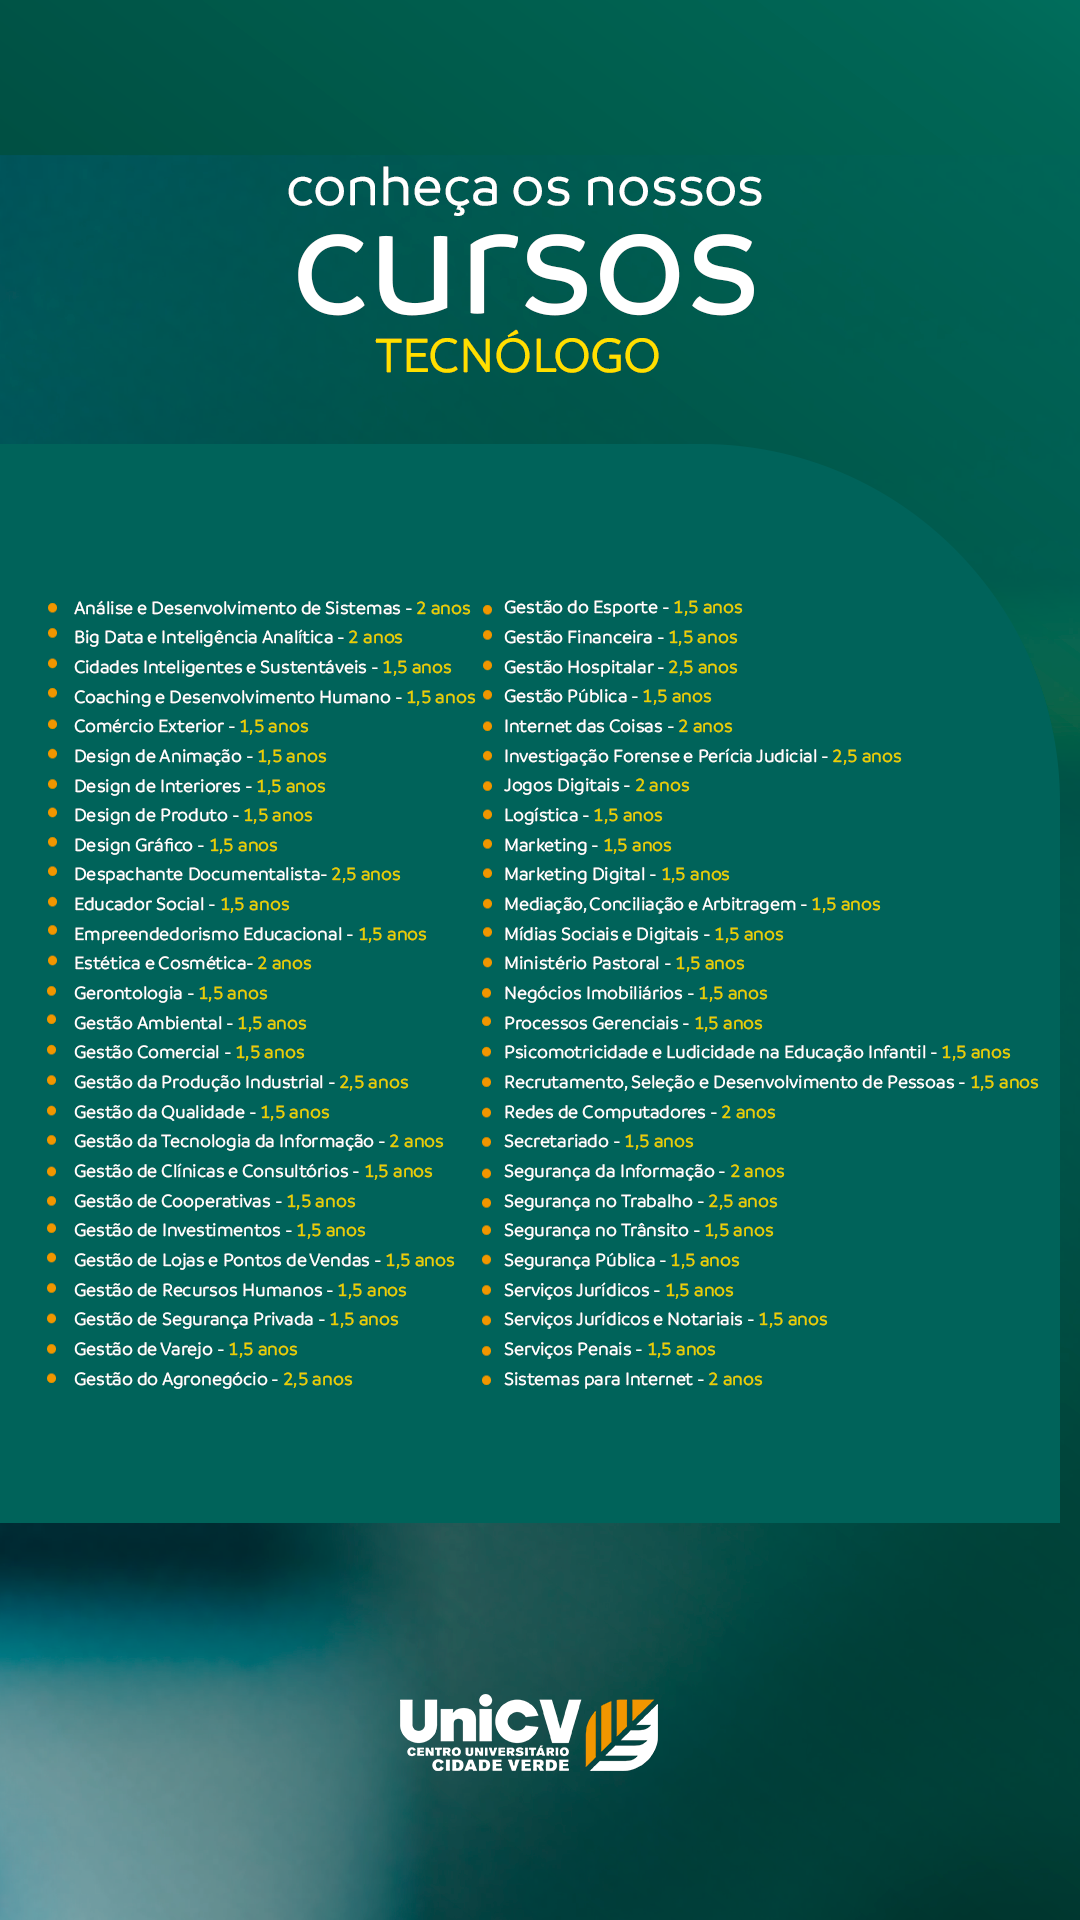Click the UniCV wordmark text
This screenshot has width=1080, height=1920.
click(x=489, y=1722)
